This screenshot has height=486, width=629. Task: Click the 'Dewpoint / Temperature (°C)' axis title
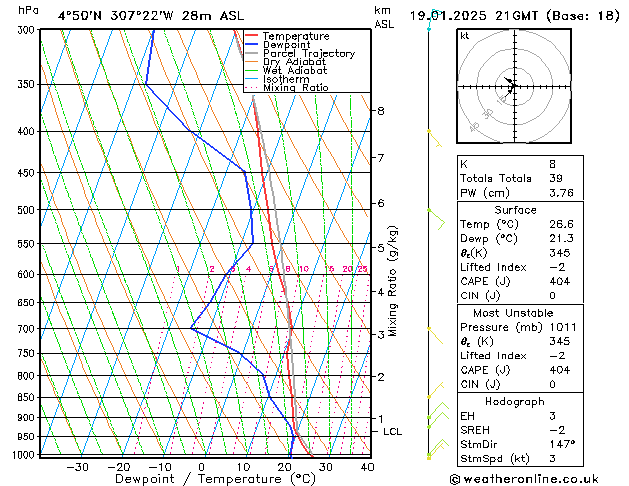[x=215, y=479]
